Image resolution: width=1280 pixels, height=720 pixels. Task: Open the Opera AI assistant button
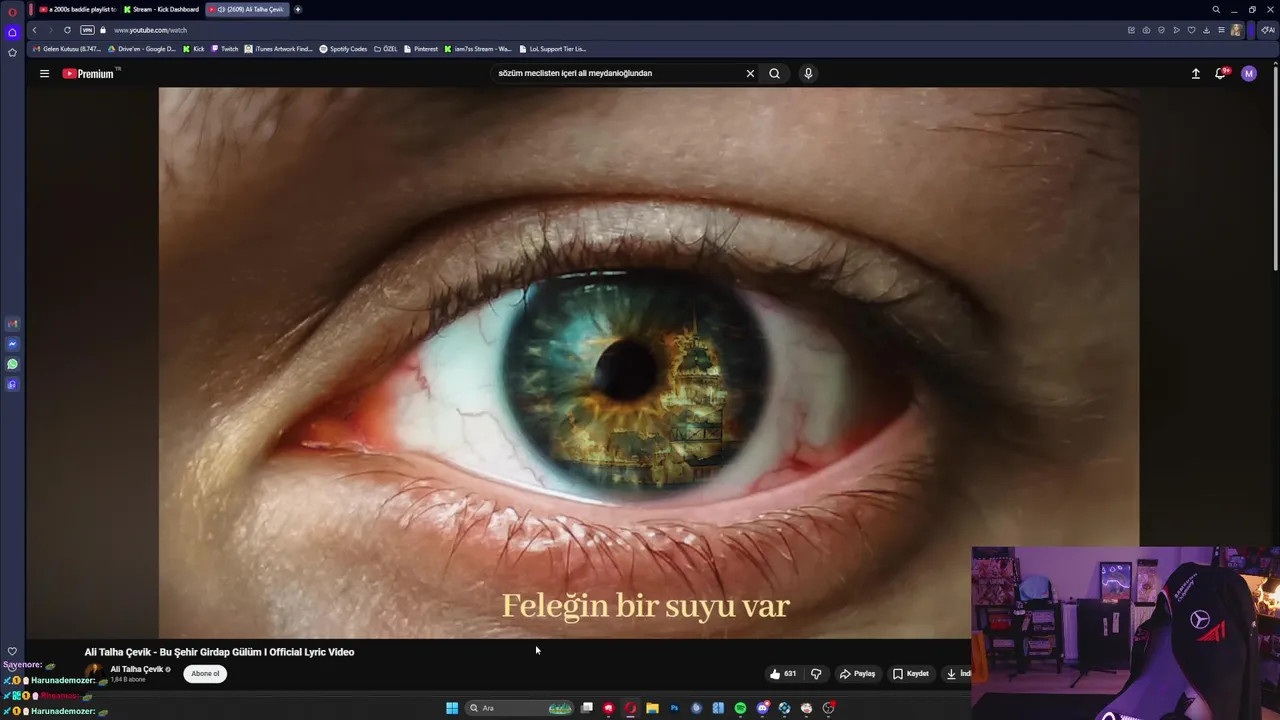coord(1268,30)
